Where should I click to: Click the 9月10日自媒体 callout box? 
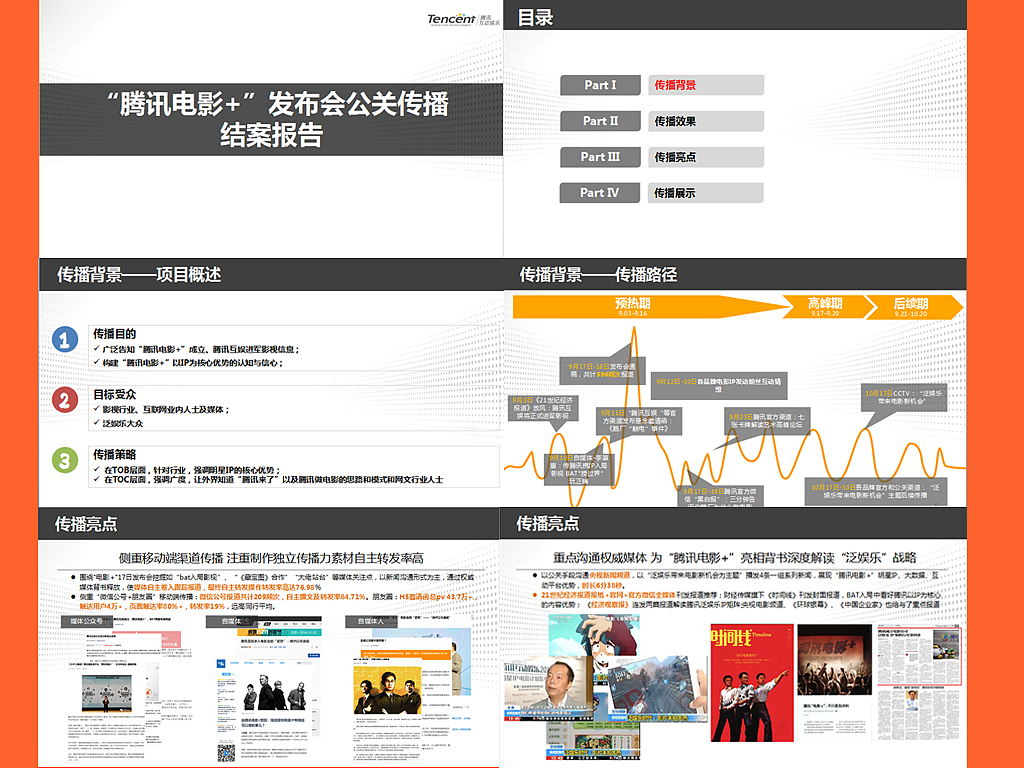click(x=579, y=470)
